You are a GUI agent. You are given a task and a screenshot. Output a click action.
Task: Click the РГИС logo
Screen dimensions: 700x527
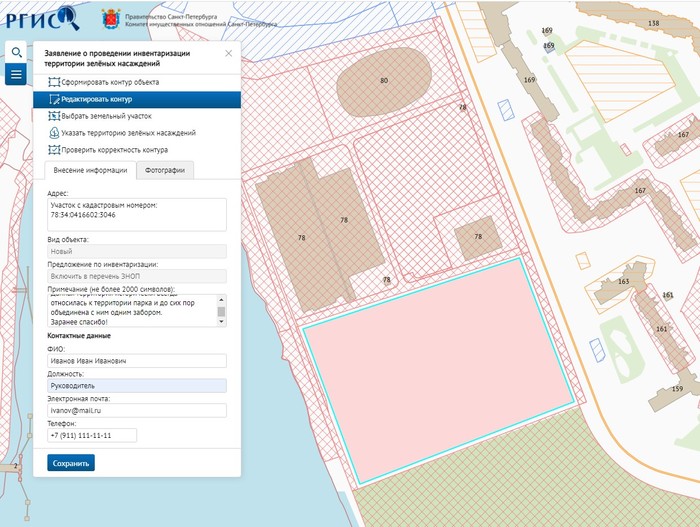click(x=42, y=18)
